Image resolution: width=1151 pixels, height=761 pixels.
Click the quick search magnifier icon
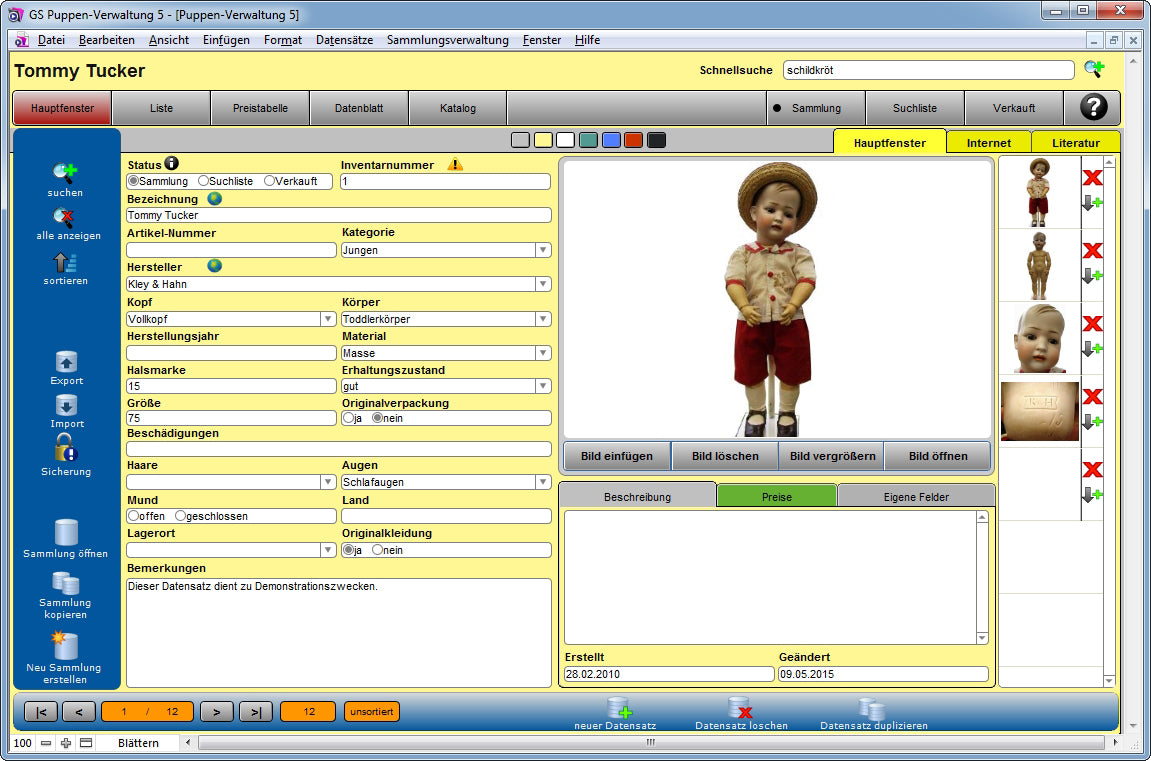click(1095, 69)
